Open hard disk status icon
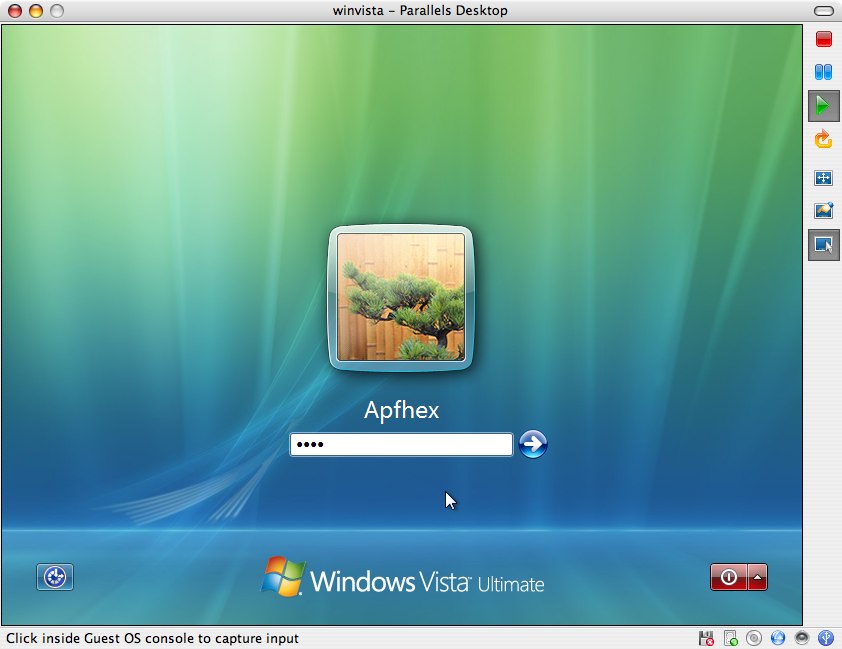842x649 pixels. pos(730,638)
